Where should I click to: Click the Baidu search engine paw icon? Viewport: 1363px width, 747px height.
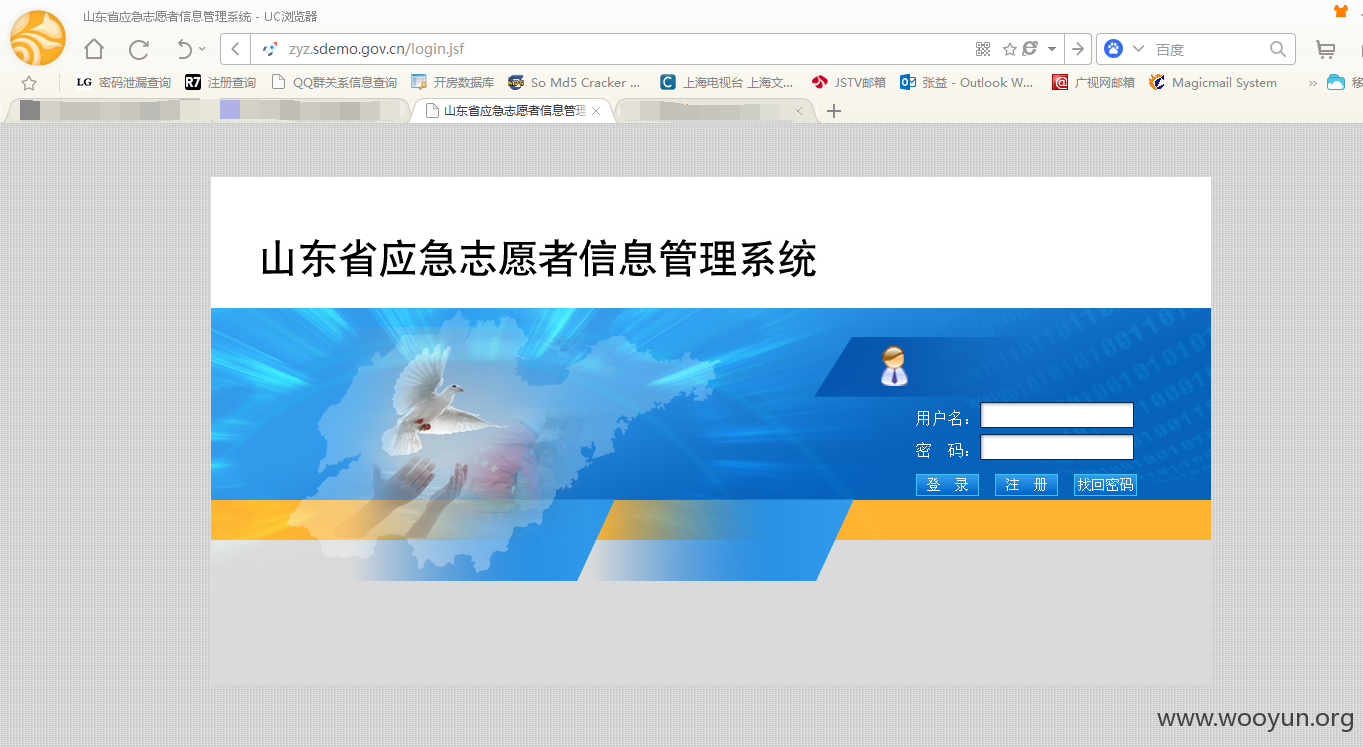(x=1113, y=49)
